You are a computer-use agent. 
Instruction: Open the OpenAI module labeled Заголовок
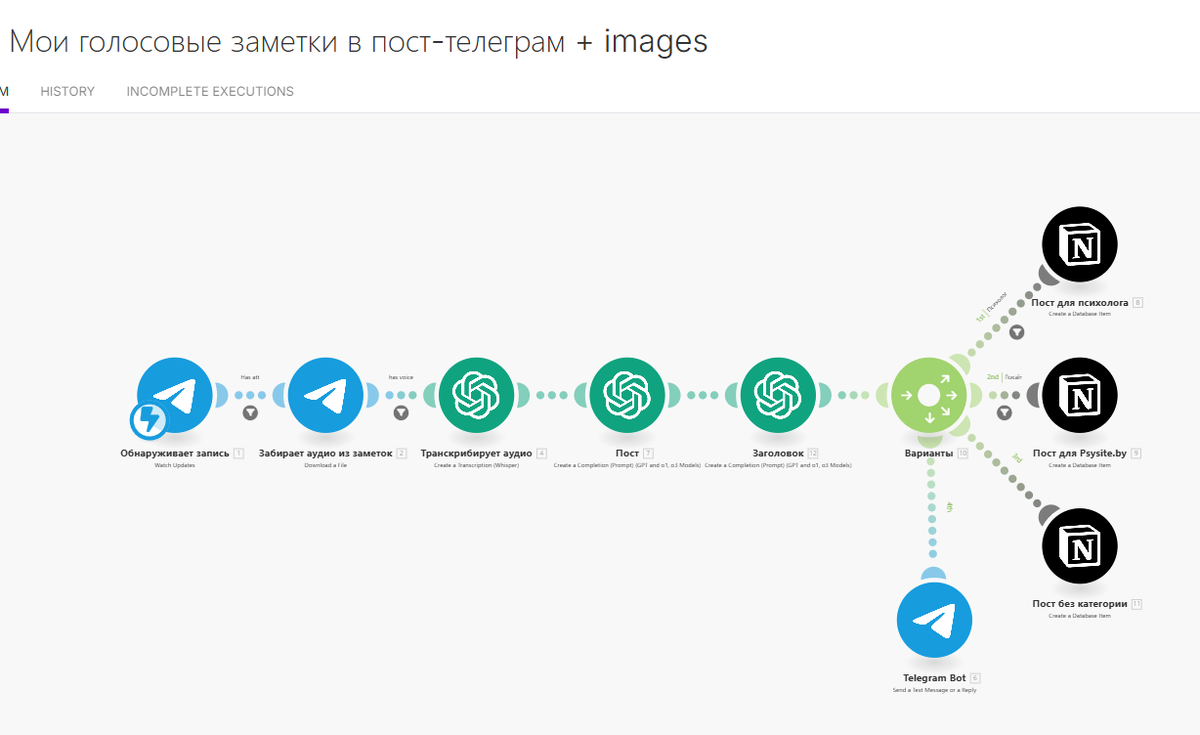[x=779, y=395]
